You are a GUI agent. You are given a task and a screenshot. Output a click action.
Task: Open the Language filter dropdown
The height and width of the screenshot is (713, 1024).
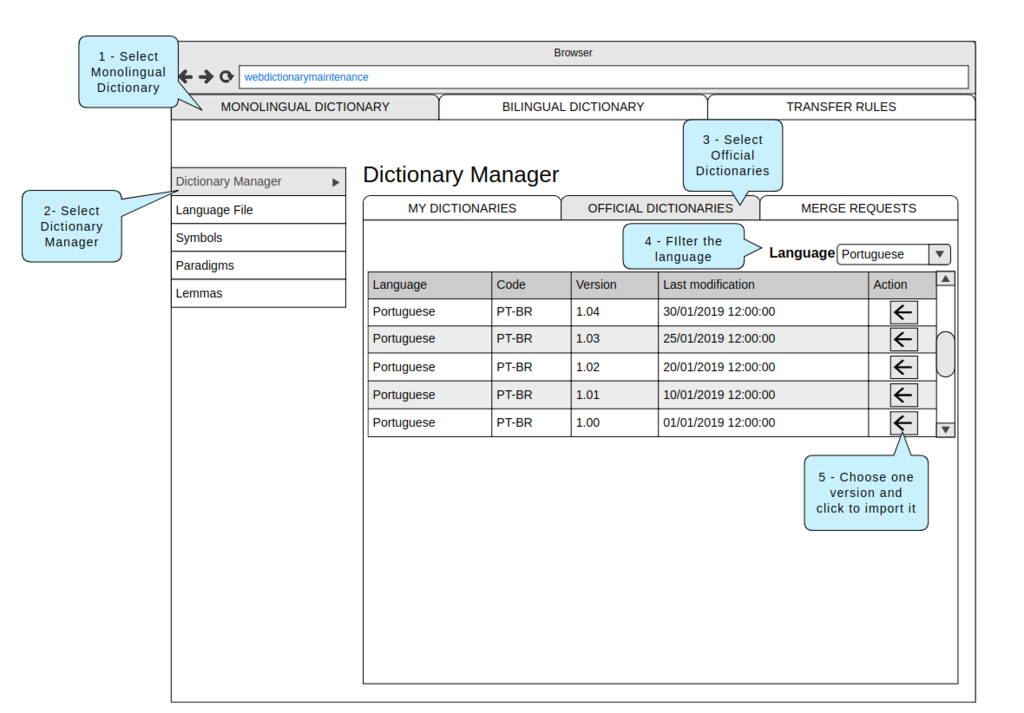coord(939,254)
